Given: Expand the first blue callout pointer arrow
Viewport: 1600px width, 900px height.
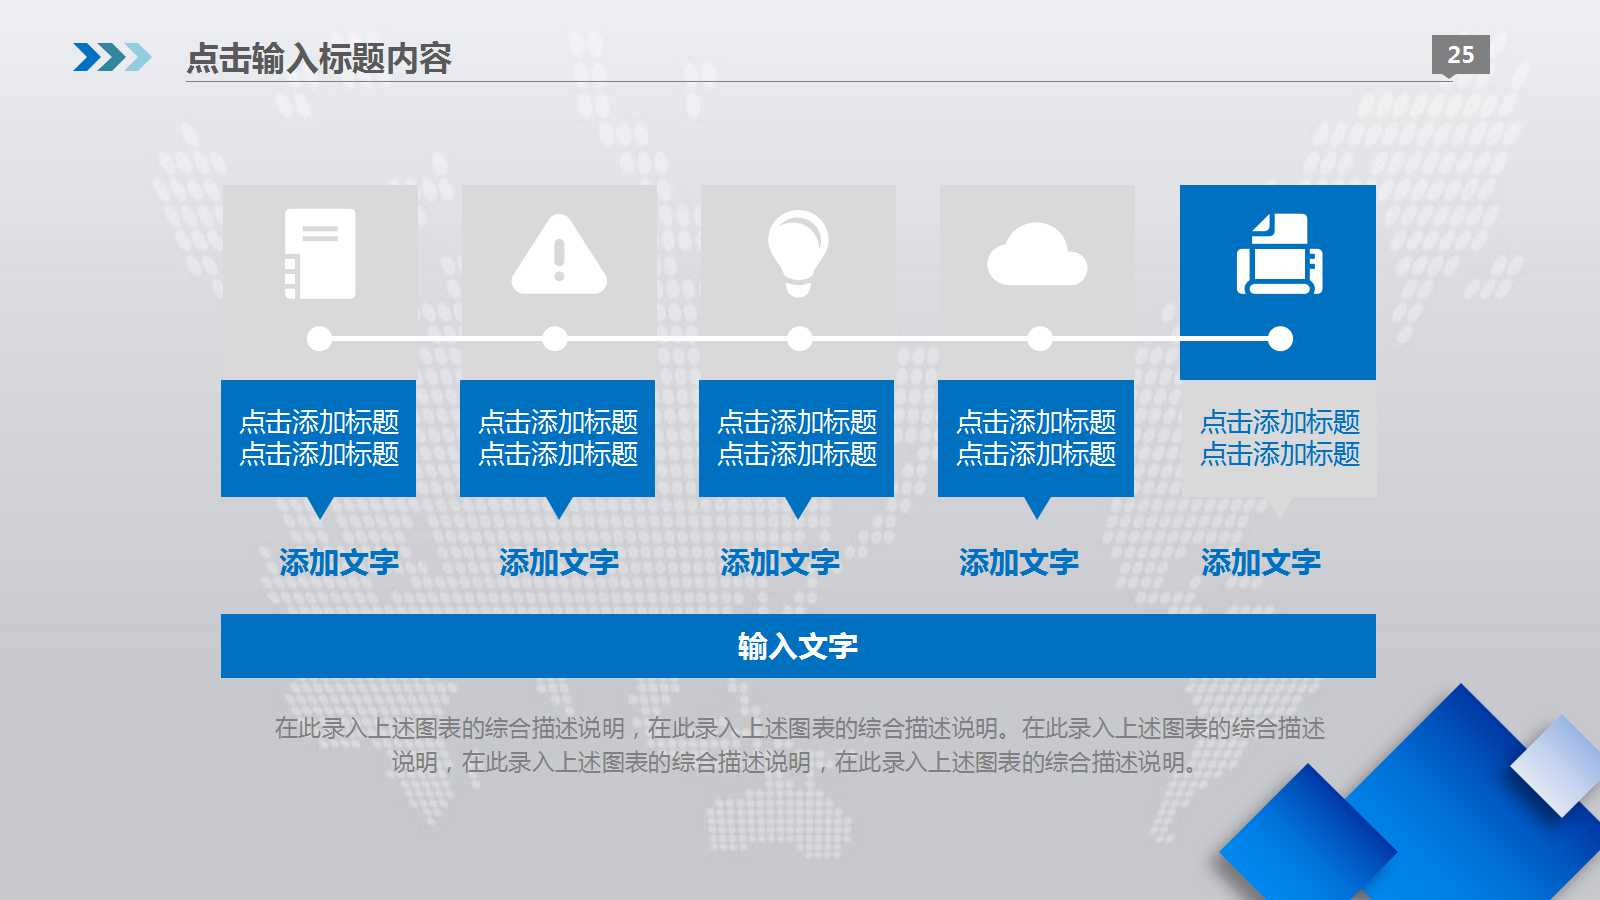Looking at the screenshot, I should pyautogui.click(x=320, y=508).
